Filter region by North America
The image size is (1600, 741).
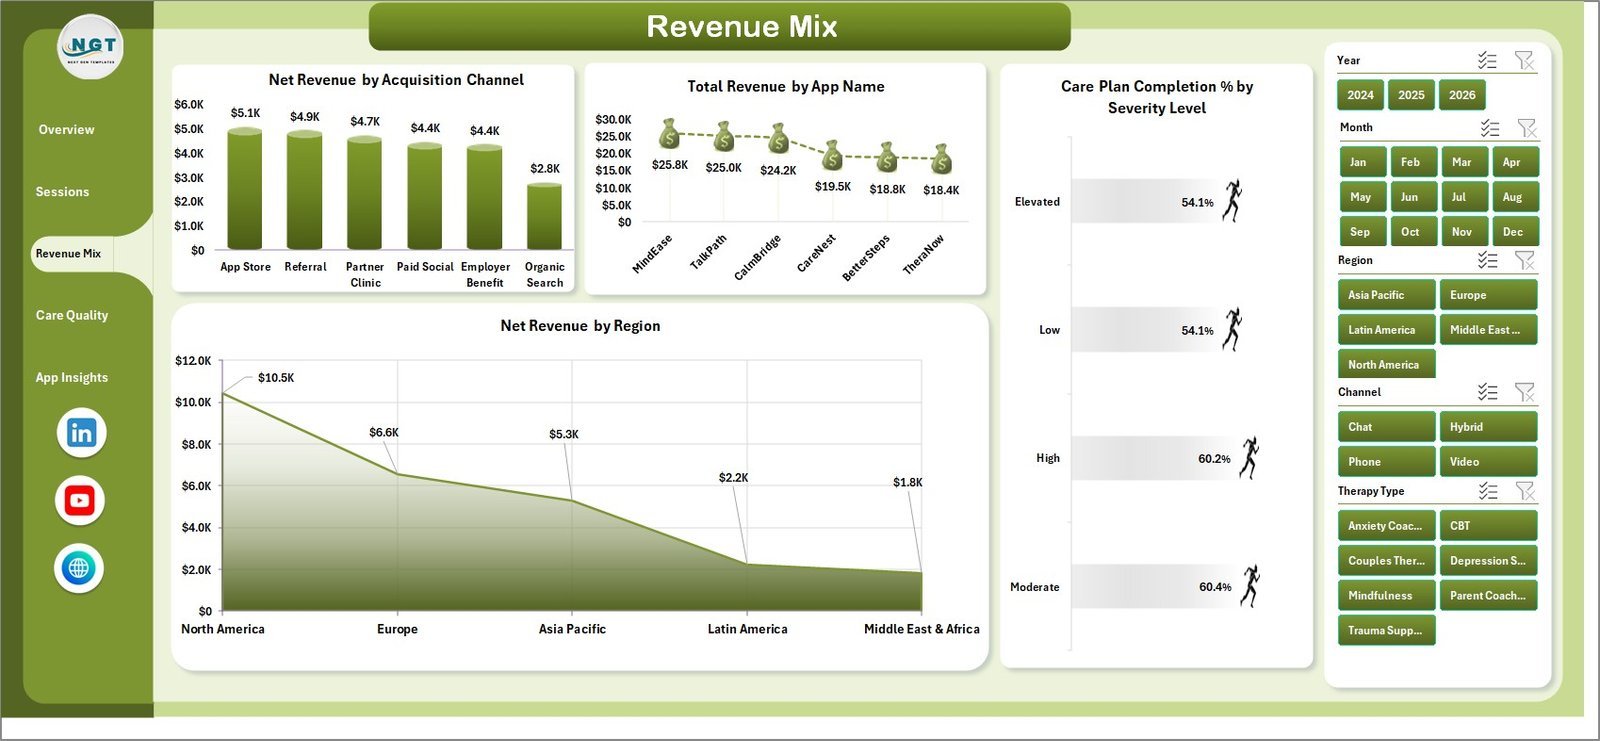pos(1386,365)
